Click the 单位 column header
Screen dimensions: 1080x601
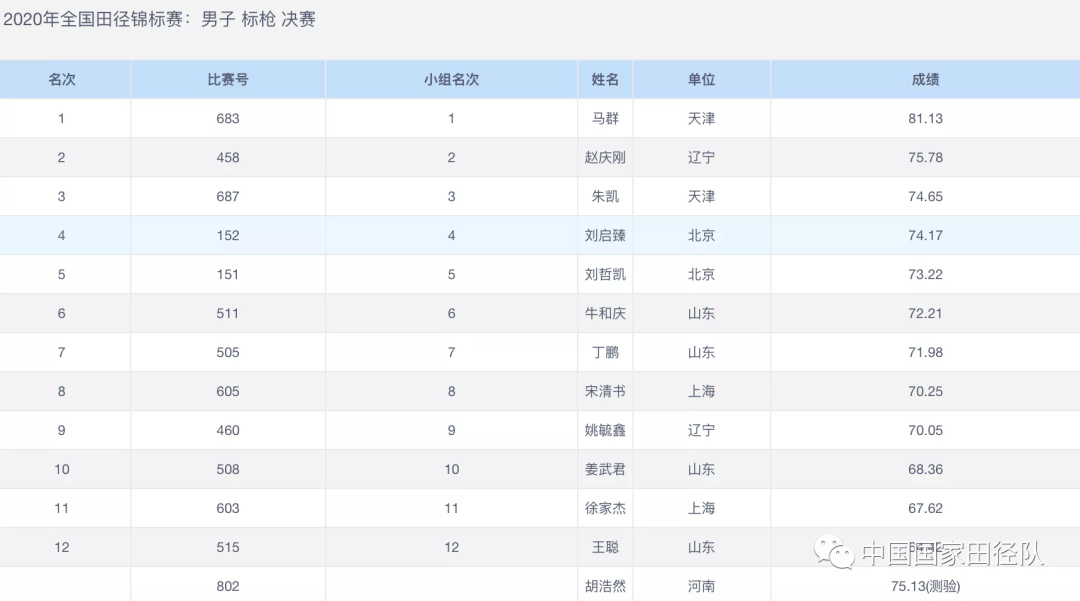click(x=701, y=79)
